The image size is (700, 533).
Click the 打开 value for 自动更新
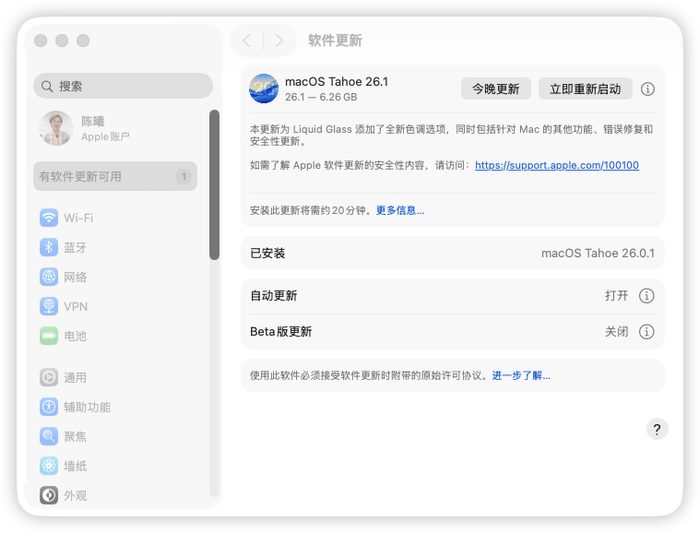617,296
